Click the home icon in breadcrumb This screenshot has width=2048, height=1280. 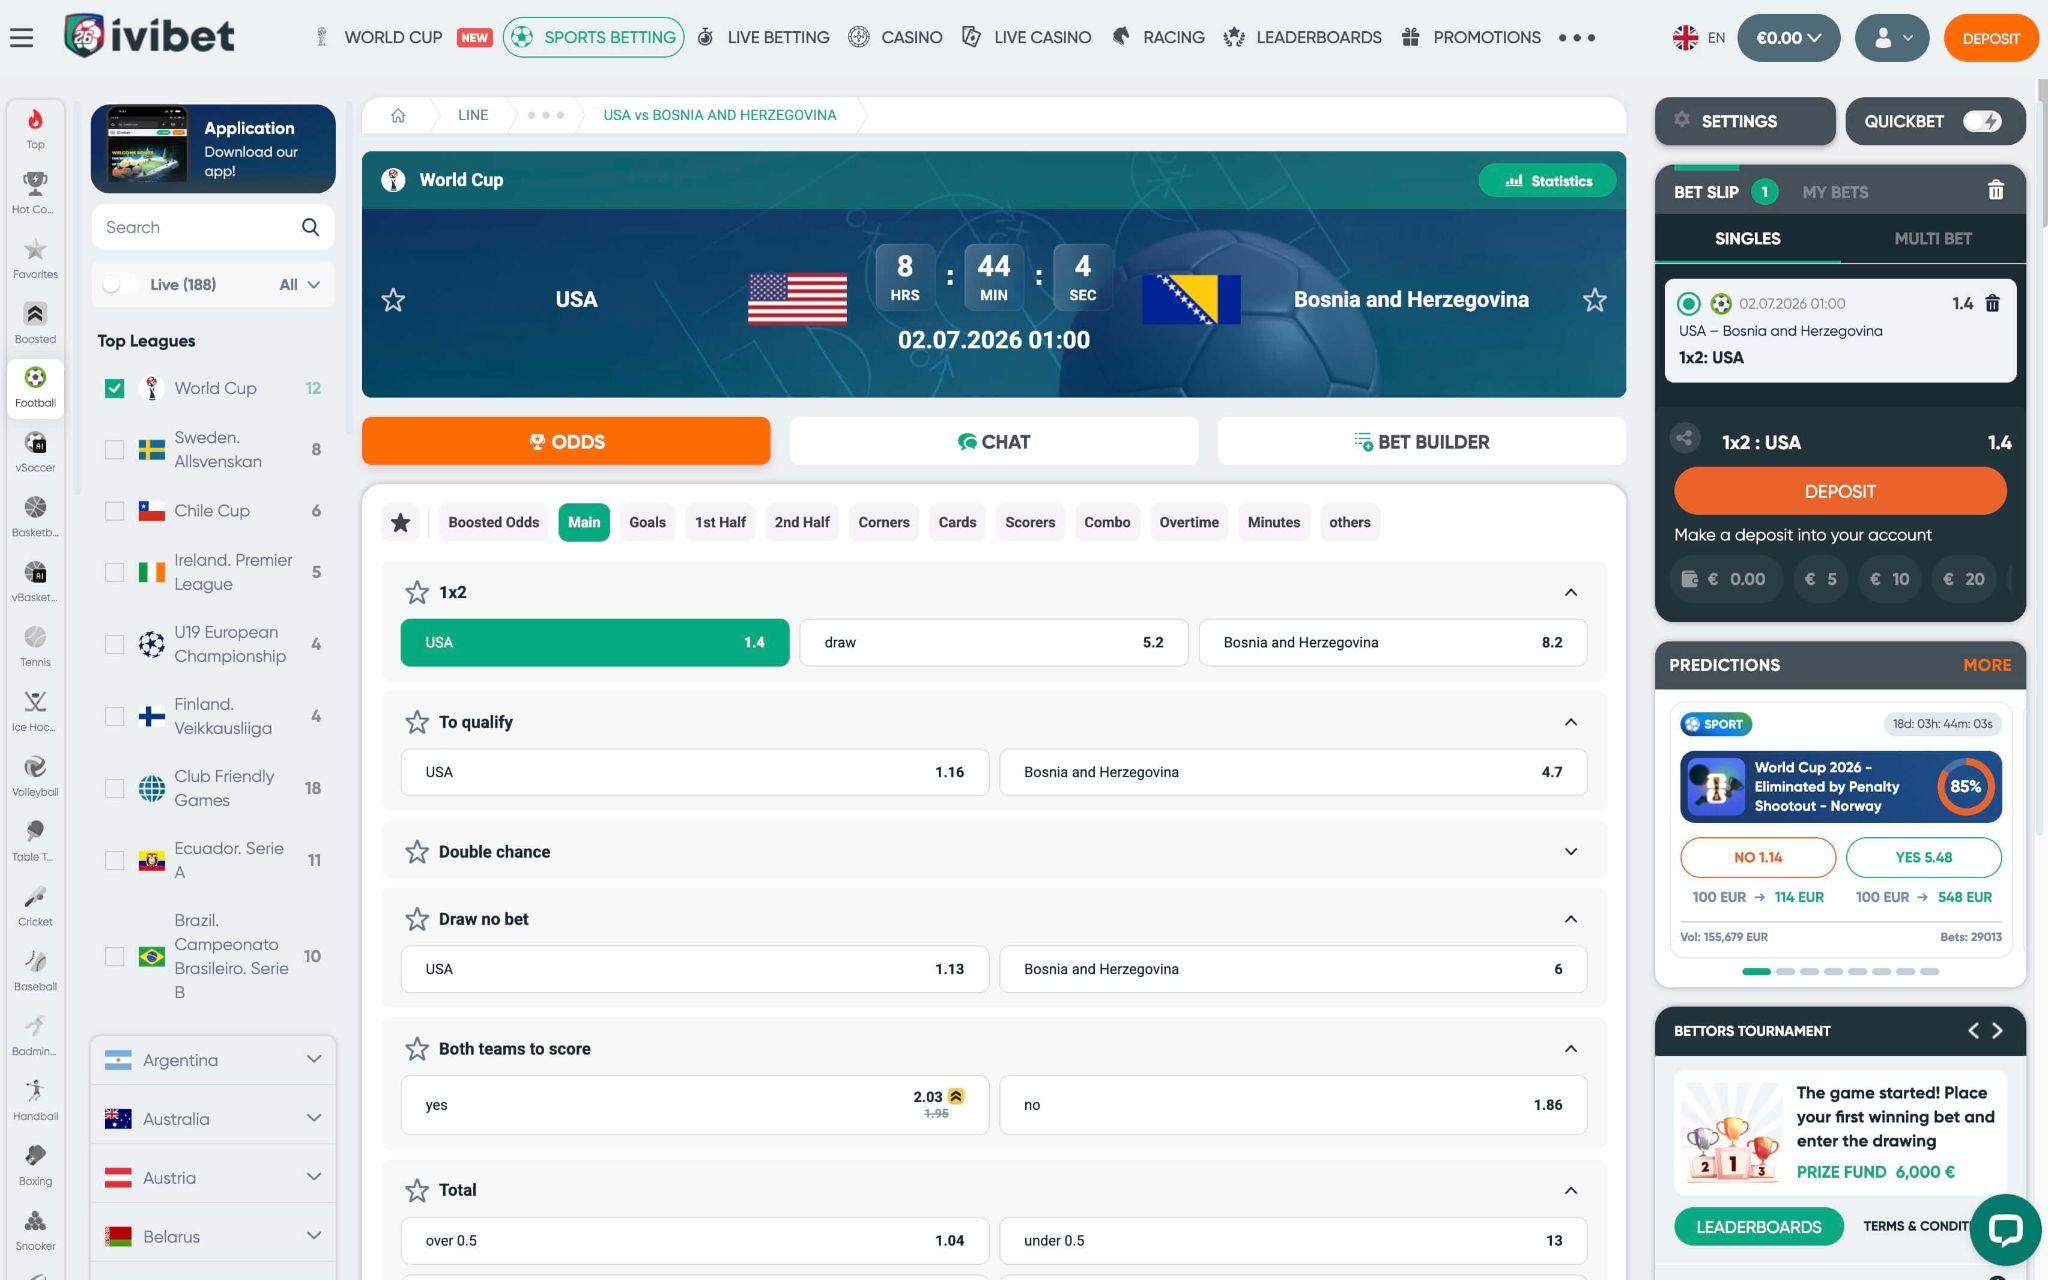point(398,115)
